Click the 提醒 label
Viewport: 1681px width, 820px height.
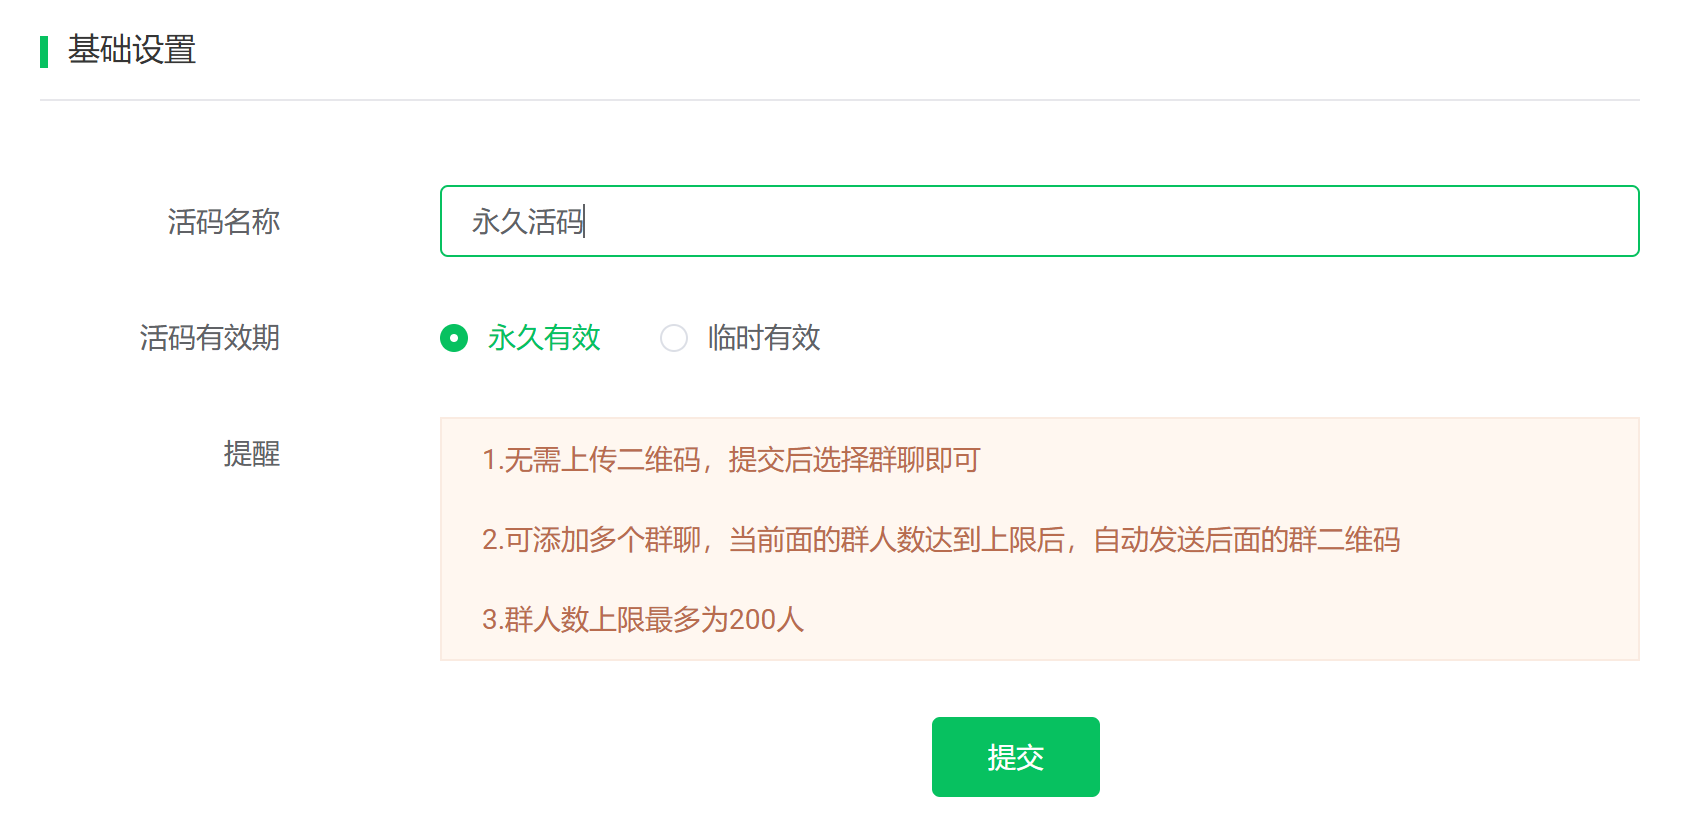252,454
